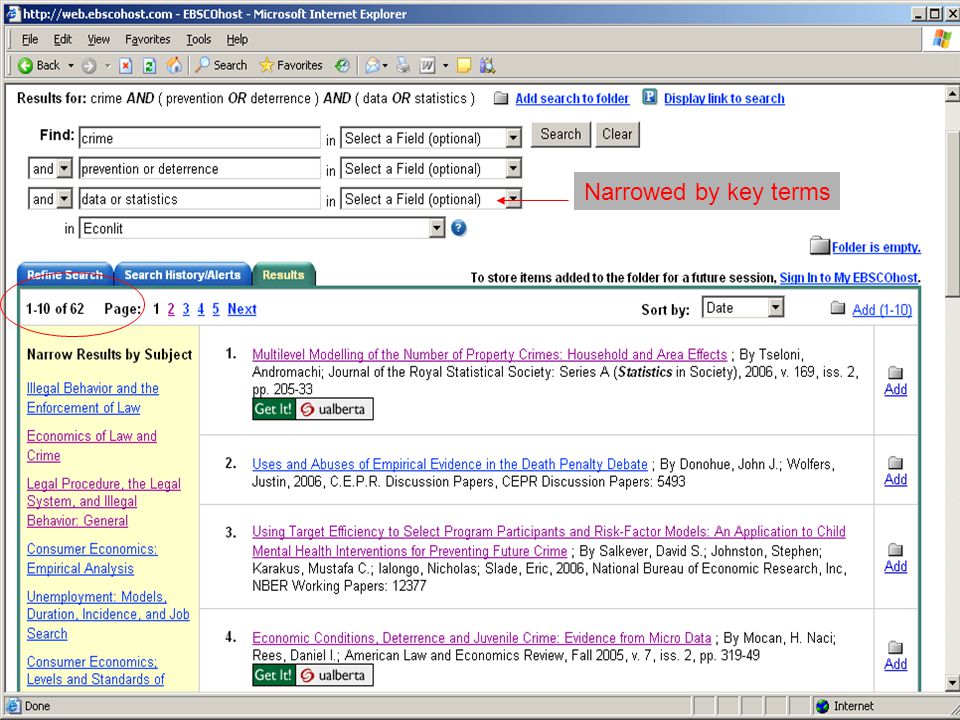The width and height of the screenshot is (960, 720).
Task: Click the blue help question-mark icon
Action: [459, 228]
